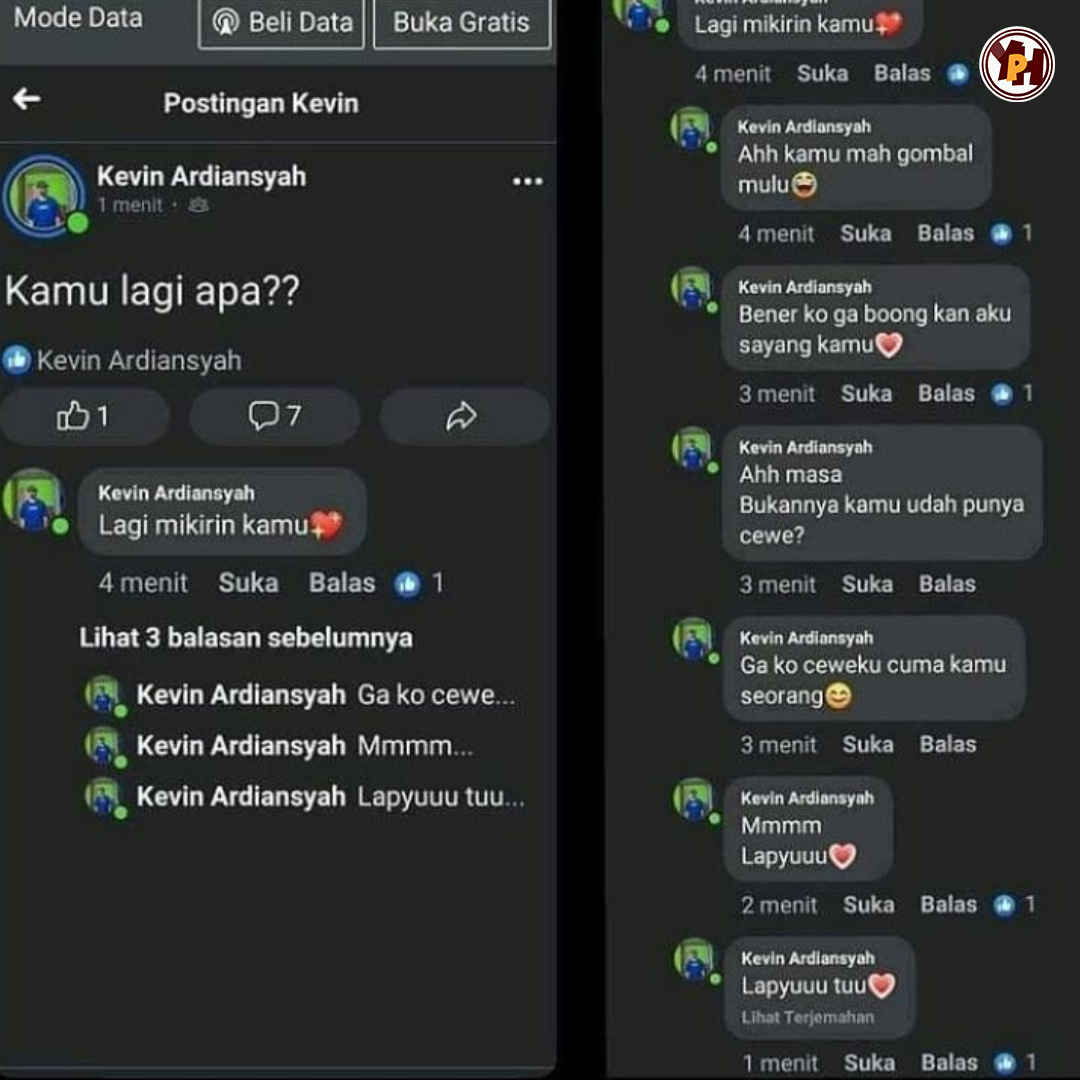Open comments via speech bubble icon showing 7

coord(274,416)
